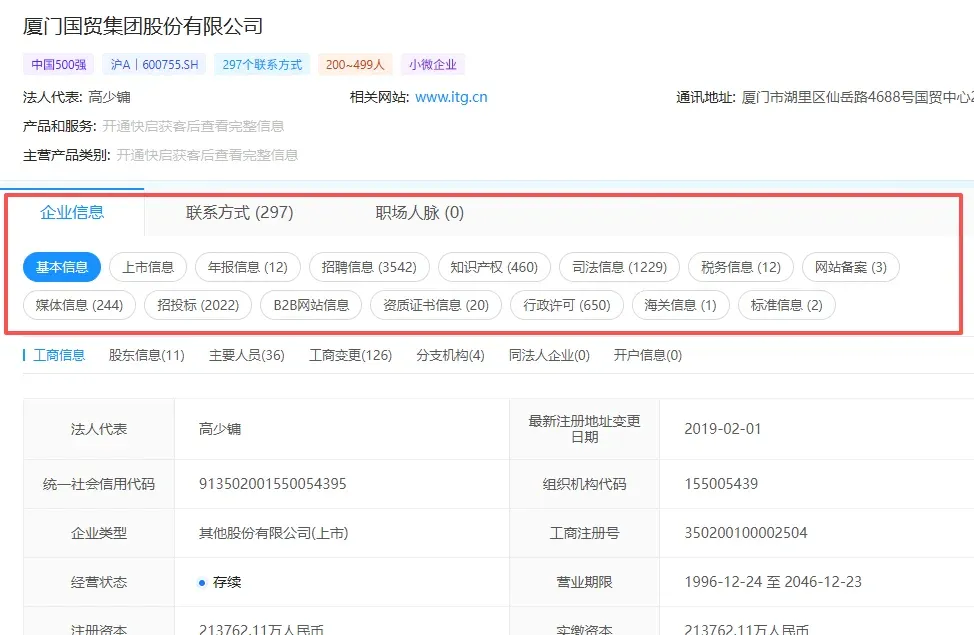Open 海关信息 (1) section
This screenshot has width=974, height=635.
(x=680, y=305)
